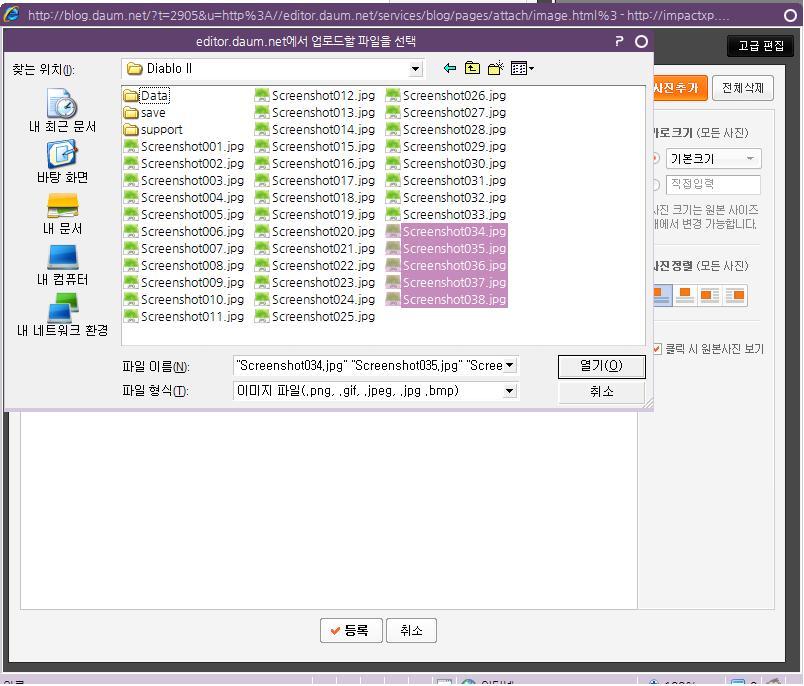Select Screenshot012.jpg file

pyautogui.click(x=315, y=96)
